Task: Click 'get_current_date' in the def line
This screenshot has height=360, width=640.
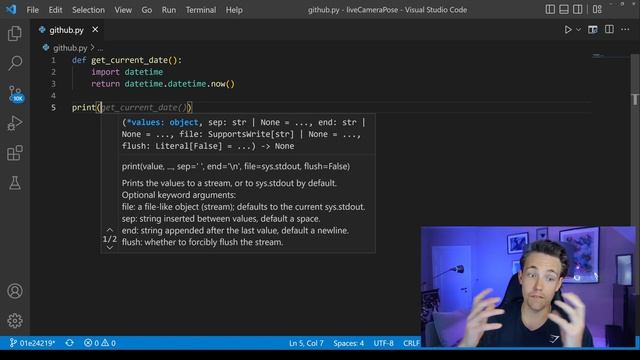Action: click(x=129, y=60)
